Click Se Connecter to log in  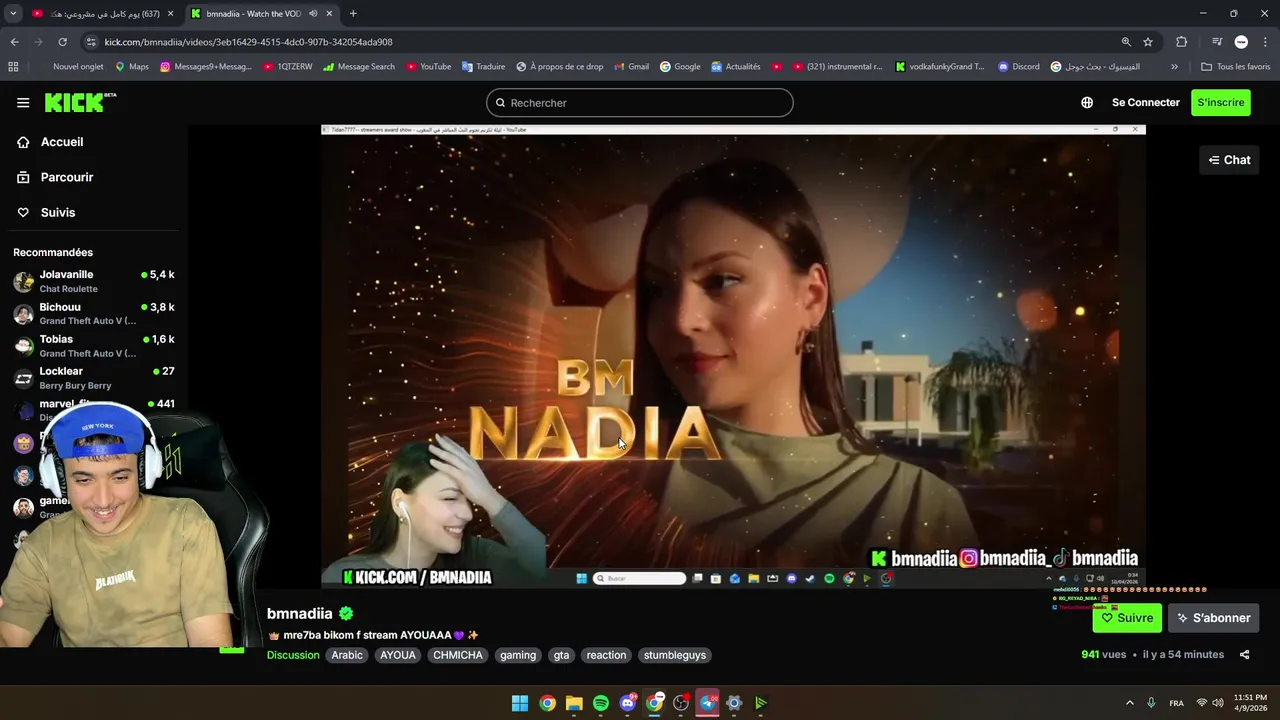click(x=1146, y=102)
